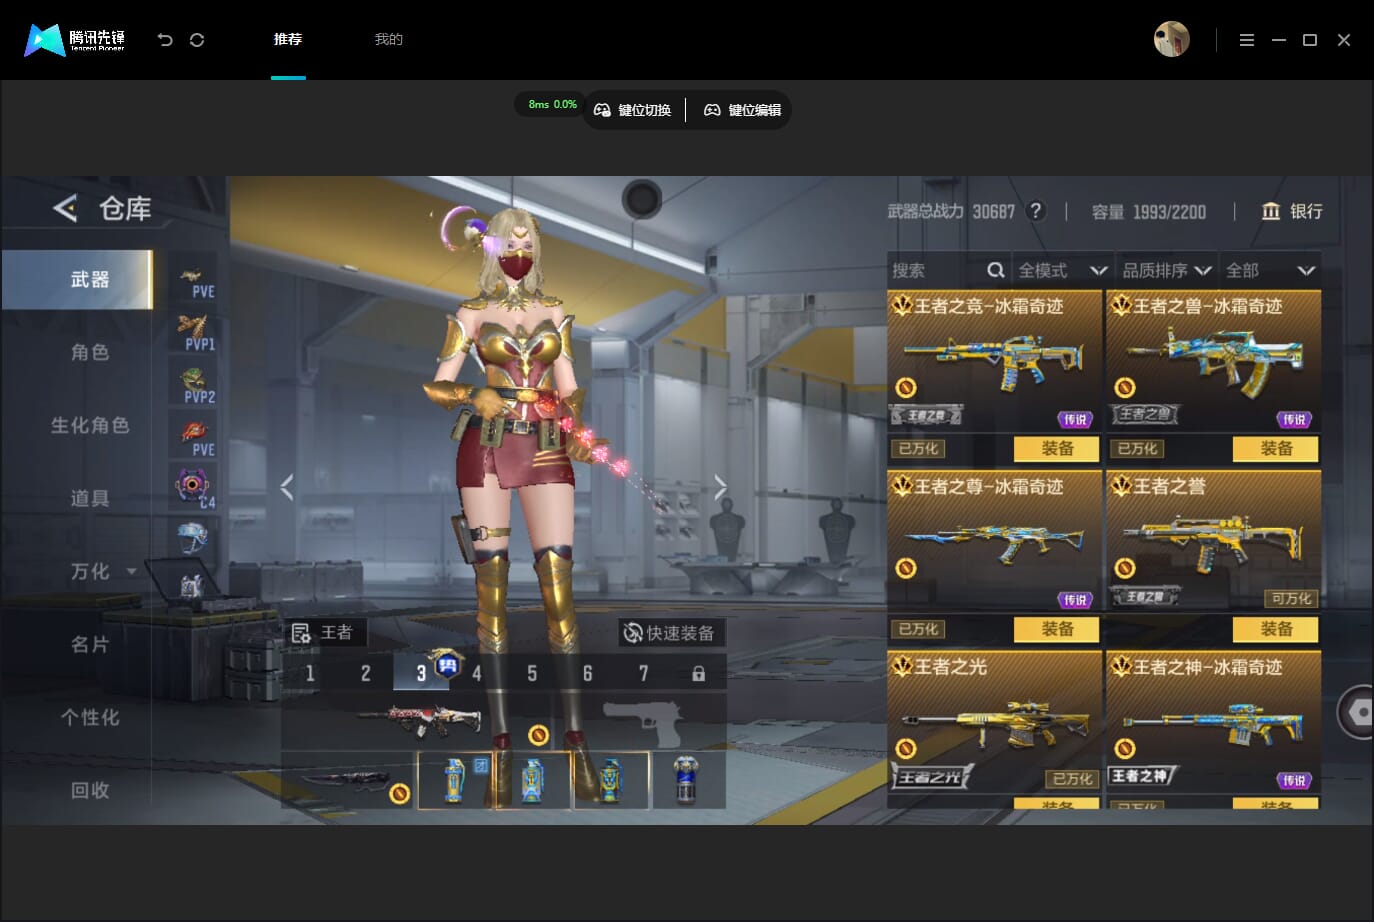
Task: Open the hamburger menu in title bar
Action: 1246,40
